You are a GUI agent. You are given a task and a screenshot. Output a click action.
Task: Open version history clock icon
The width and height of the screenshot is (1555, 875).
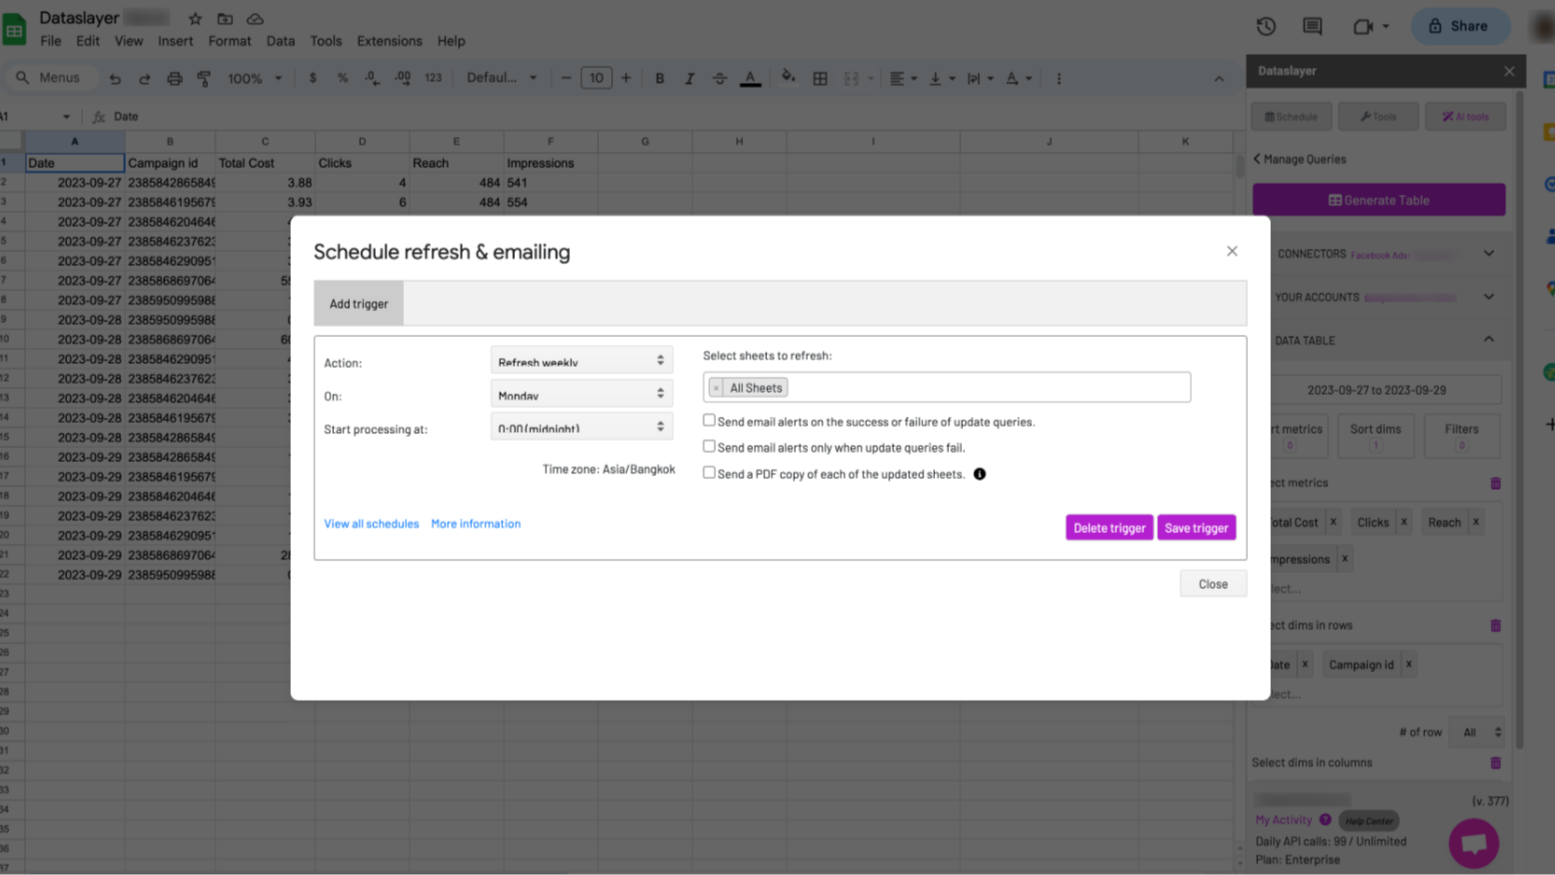(1266, 27)
